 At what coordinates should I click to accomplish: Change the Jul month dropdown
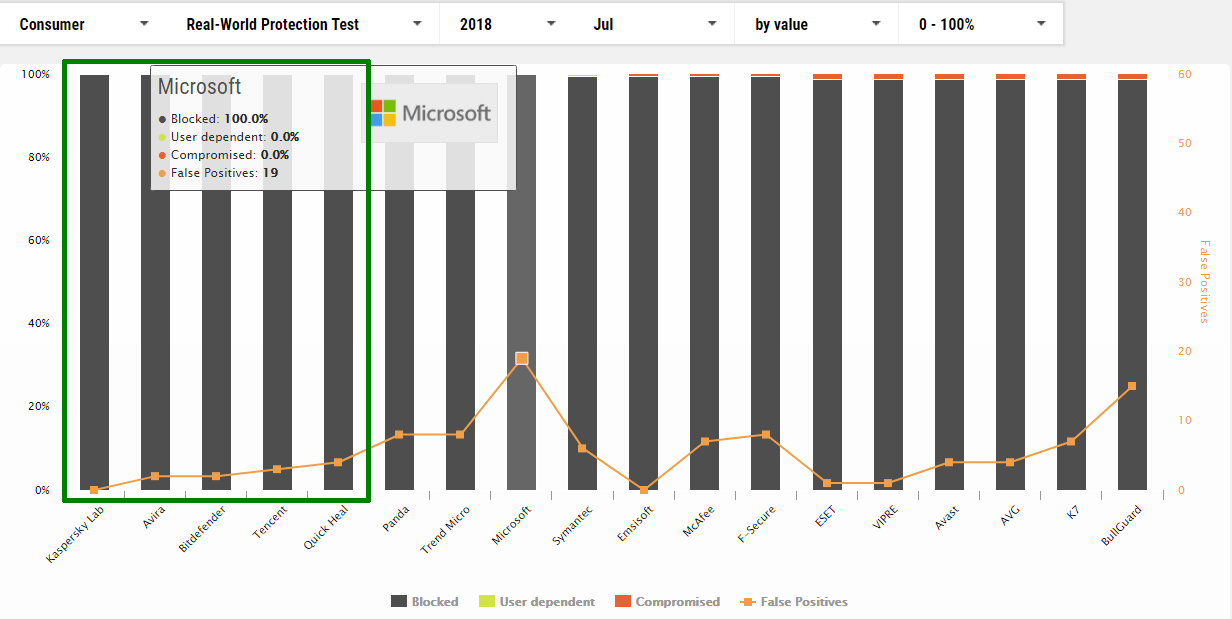tap(654, 24)
